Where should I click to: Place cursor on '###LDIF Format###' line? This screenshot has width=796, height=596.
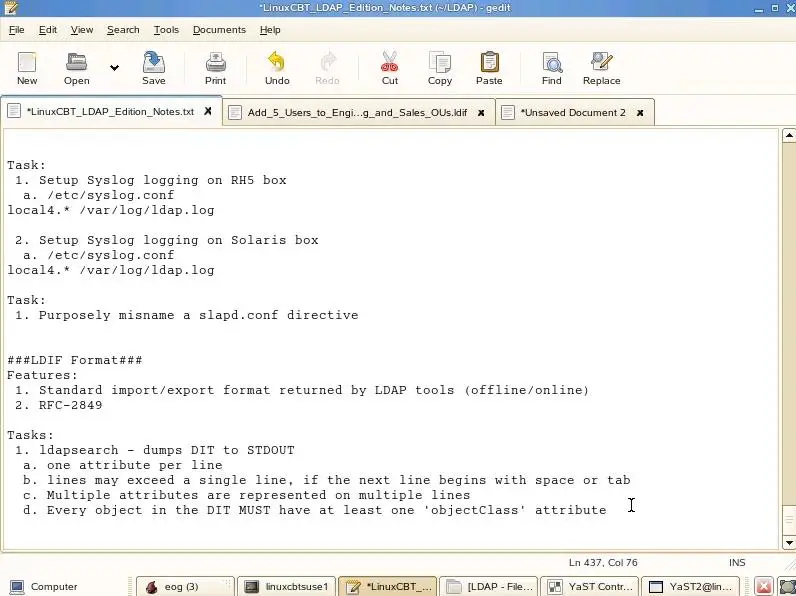coord(75,360)
